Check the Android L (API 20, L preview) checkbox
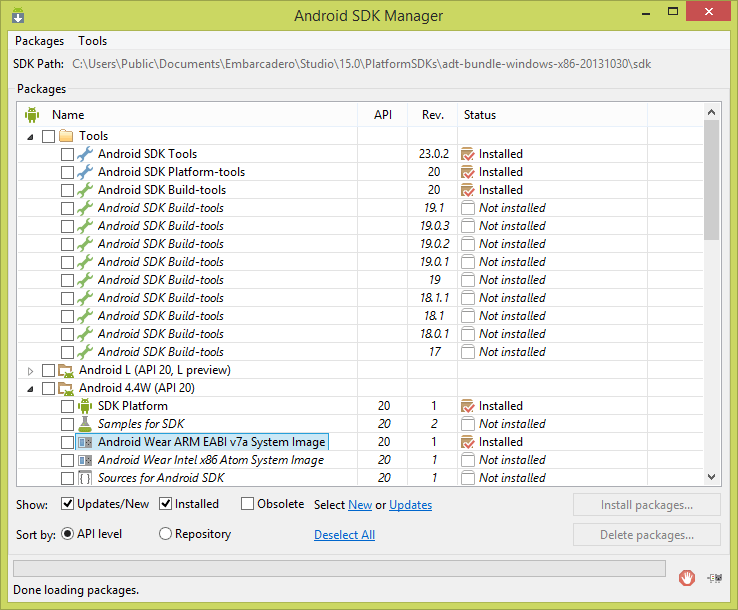738x610 pixels. tap(48, 370)
